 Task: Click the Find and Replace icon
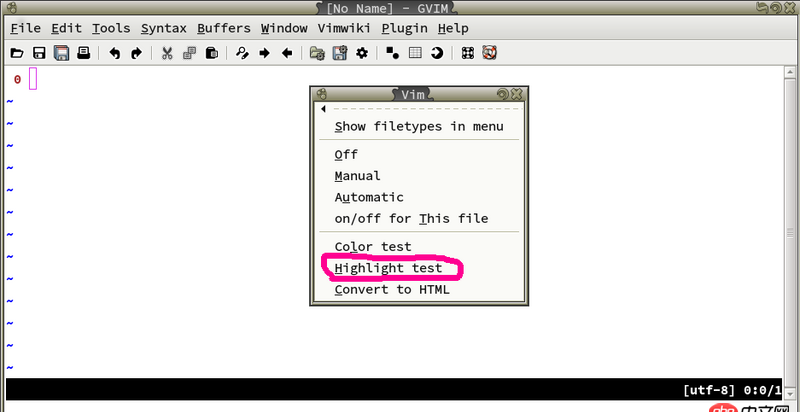(x=242, y=53)
